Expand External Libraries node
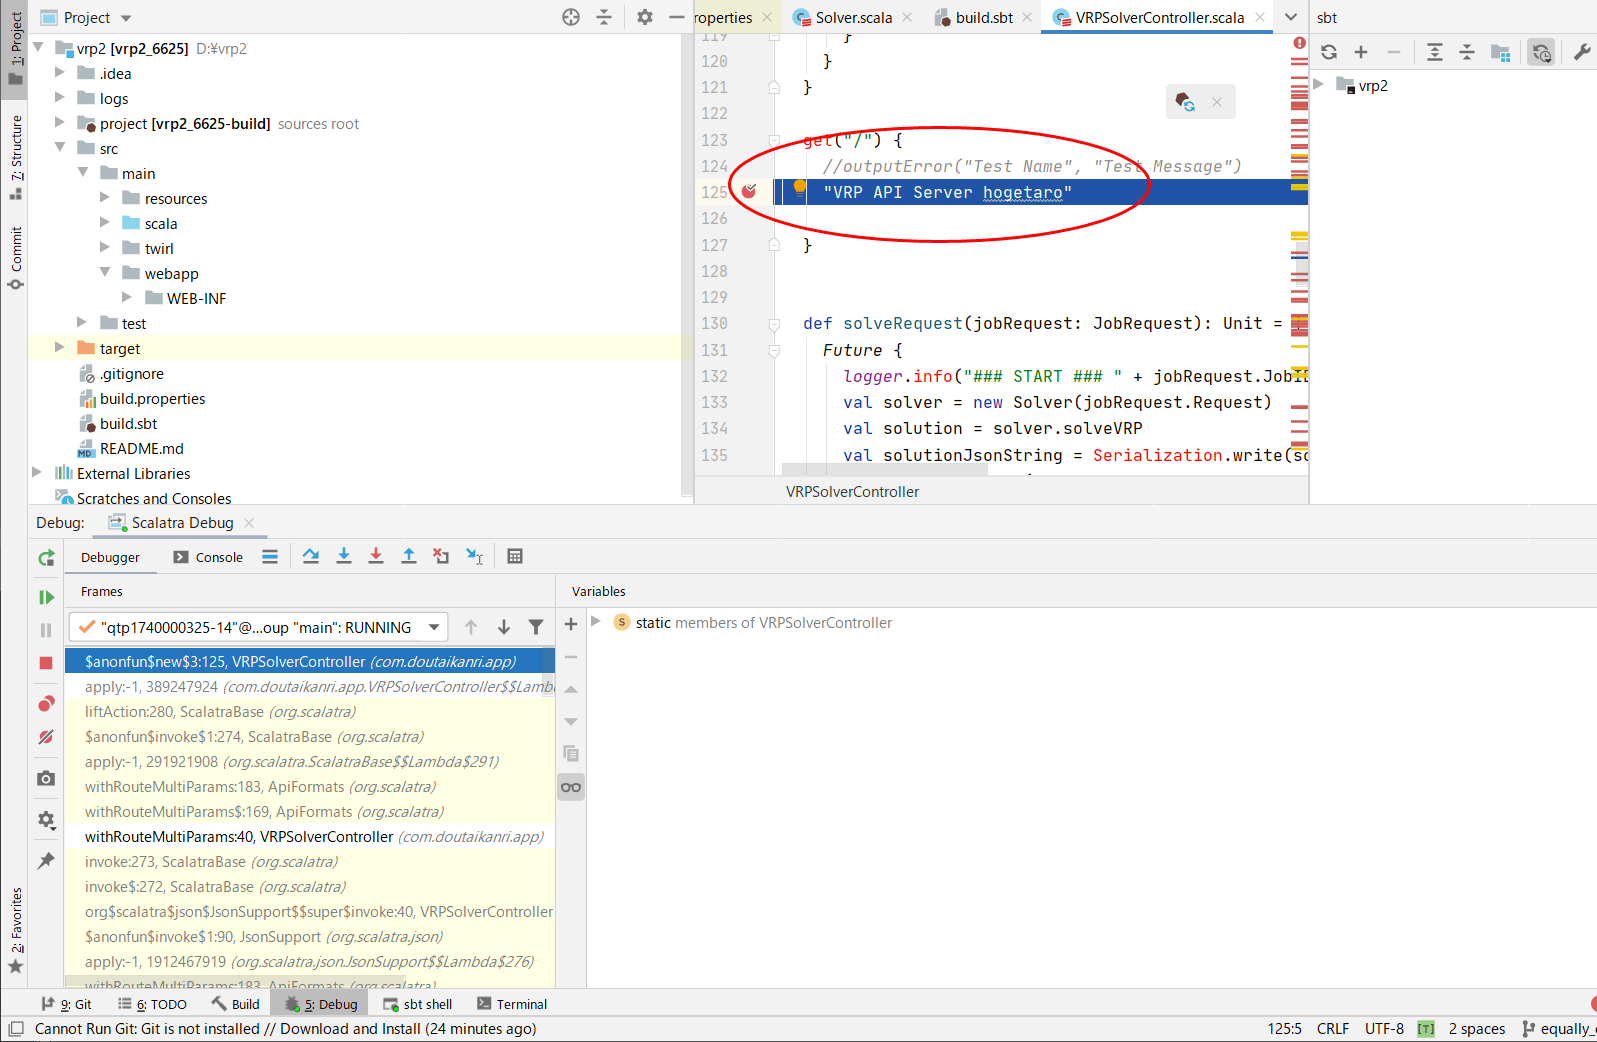The height and width of the screenshot is (1042, 1597). pyautogui.click(x=37, y=473)
